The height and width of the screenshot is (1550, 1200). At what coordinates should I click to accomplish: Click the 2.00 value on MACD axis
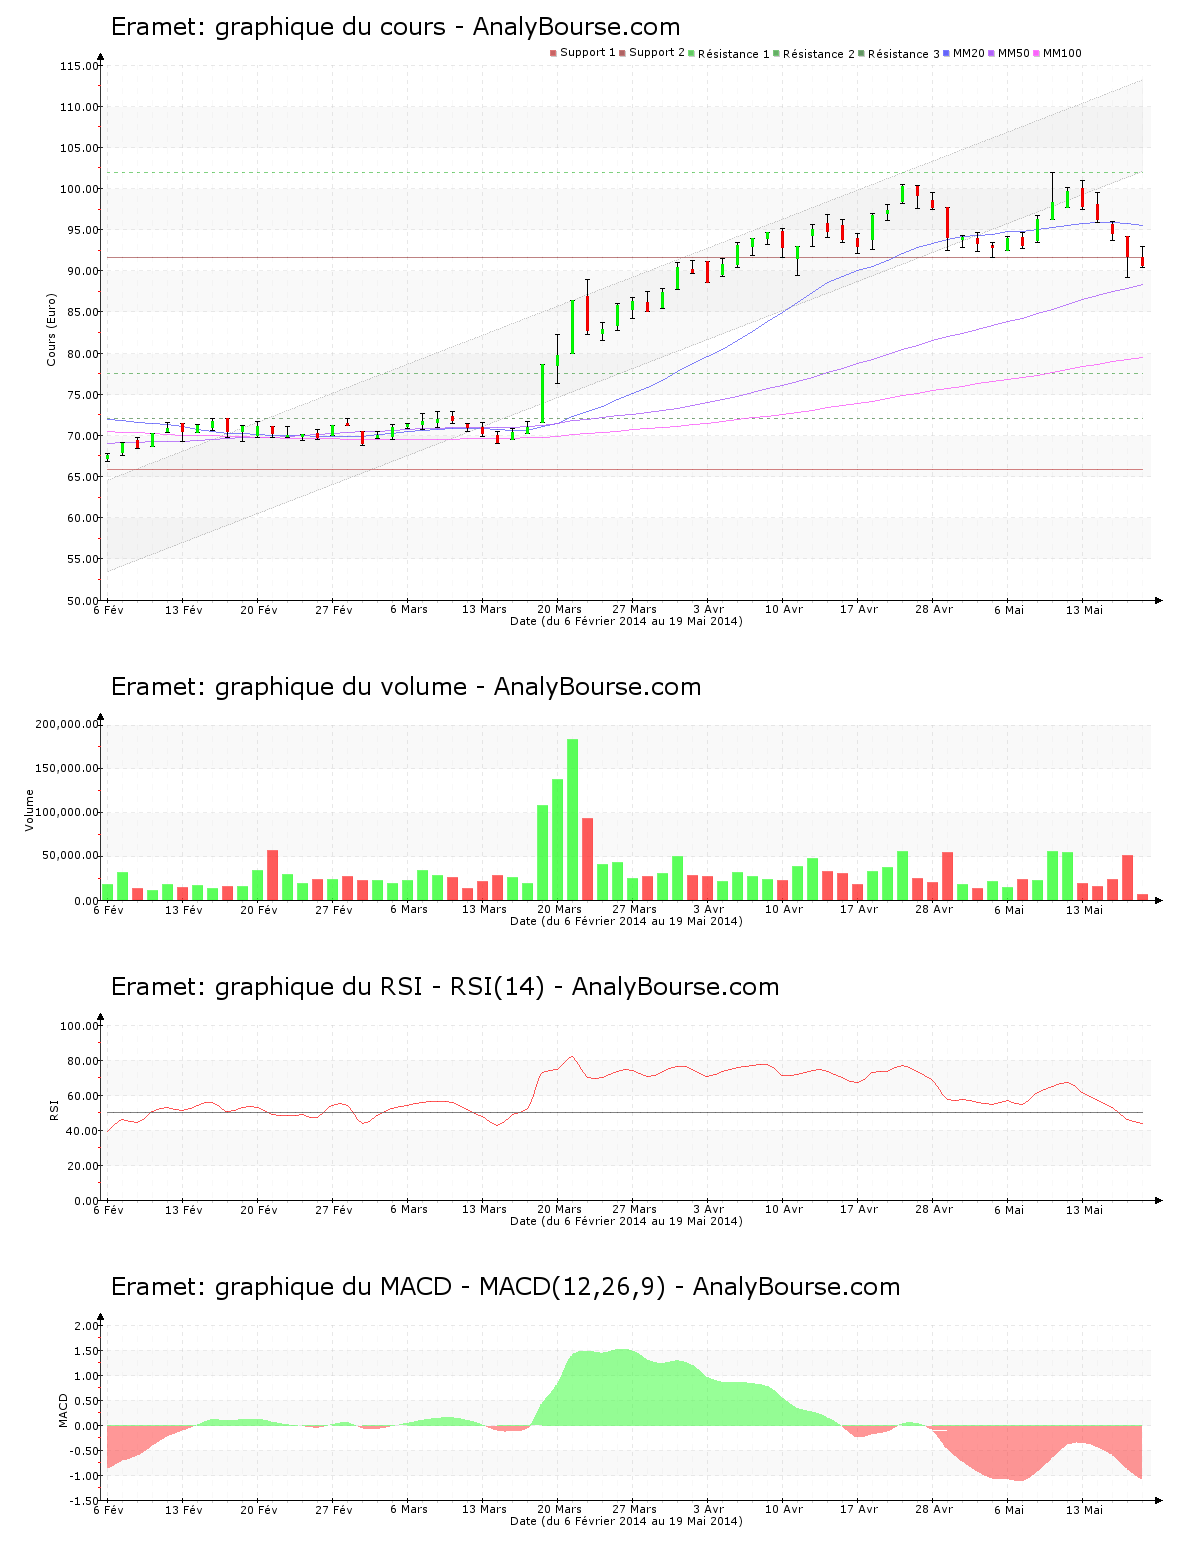pyautogui.click(x=86, y=1326)
